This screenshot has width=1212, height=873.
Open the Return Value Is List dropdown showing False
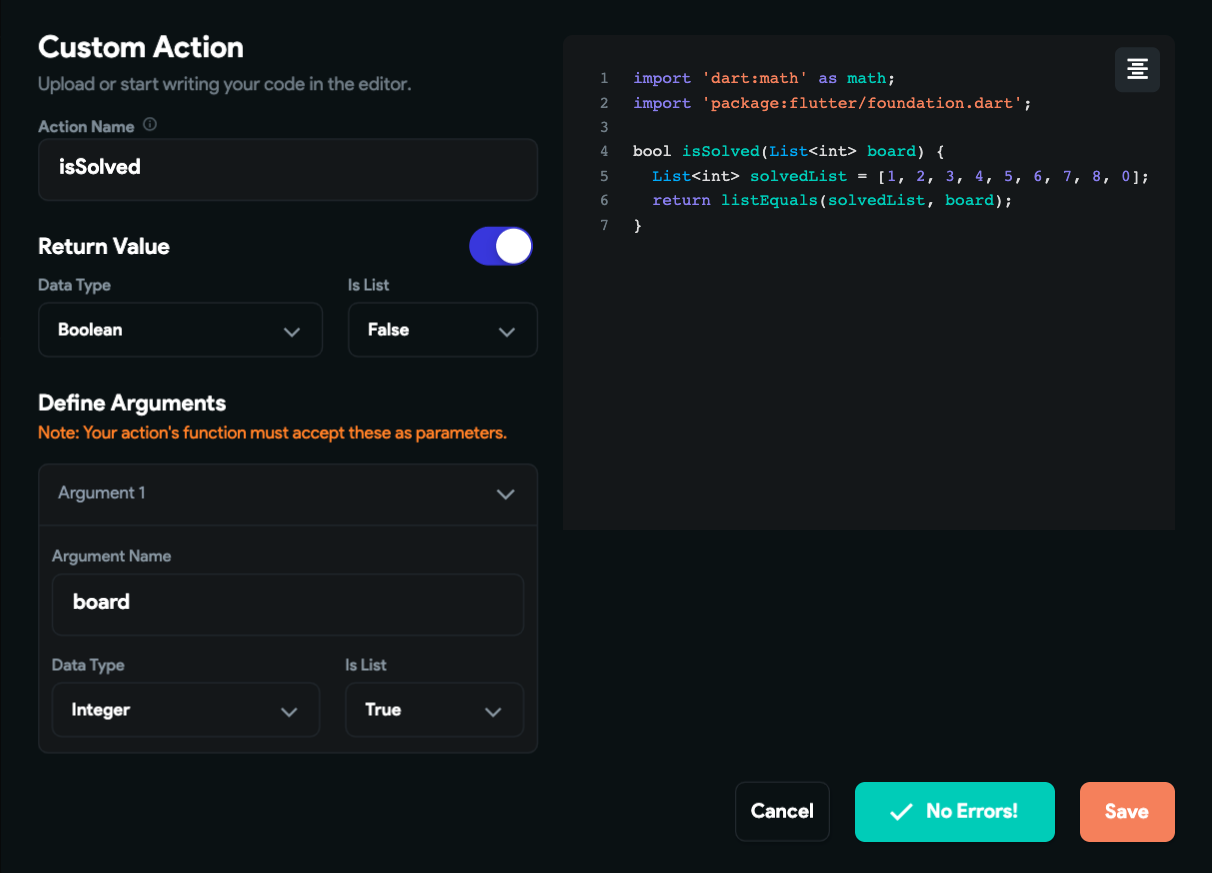tap(442, 330)
